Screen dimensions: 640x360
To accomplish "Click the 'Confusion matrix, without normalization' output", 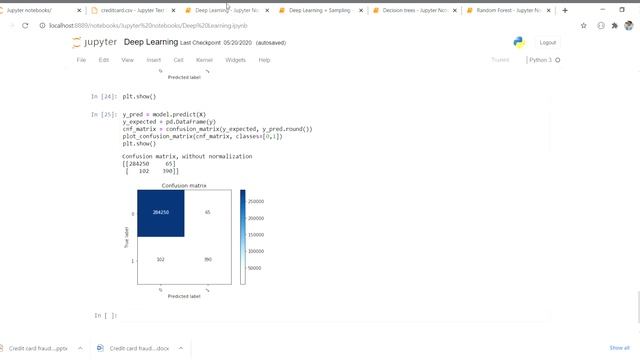I will click(187, 156).
